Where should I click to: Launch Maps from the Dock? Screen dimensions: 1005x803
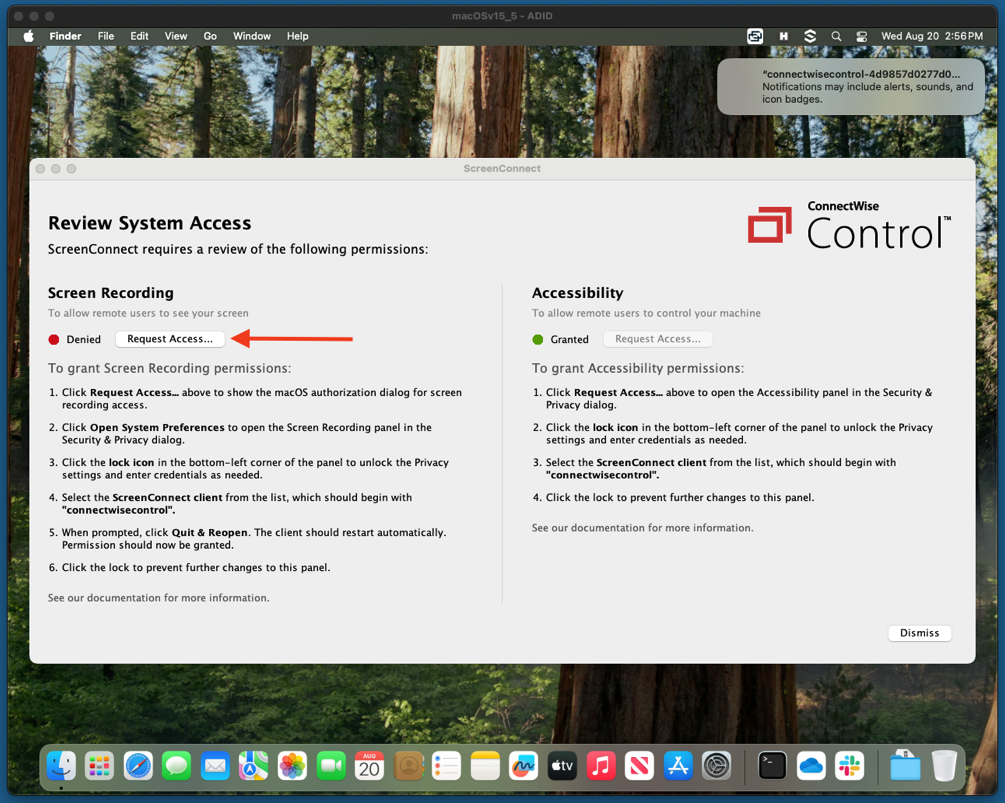pyautogui.click(x=254, y=766)
